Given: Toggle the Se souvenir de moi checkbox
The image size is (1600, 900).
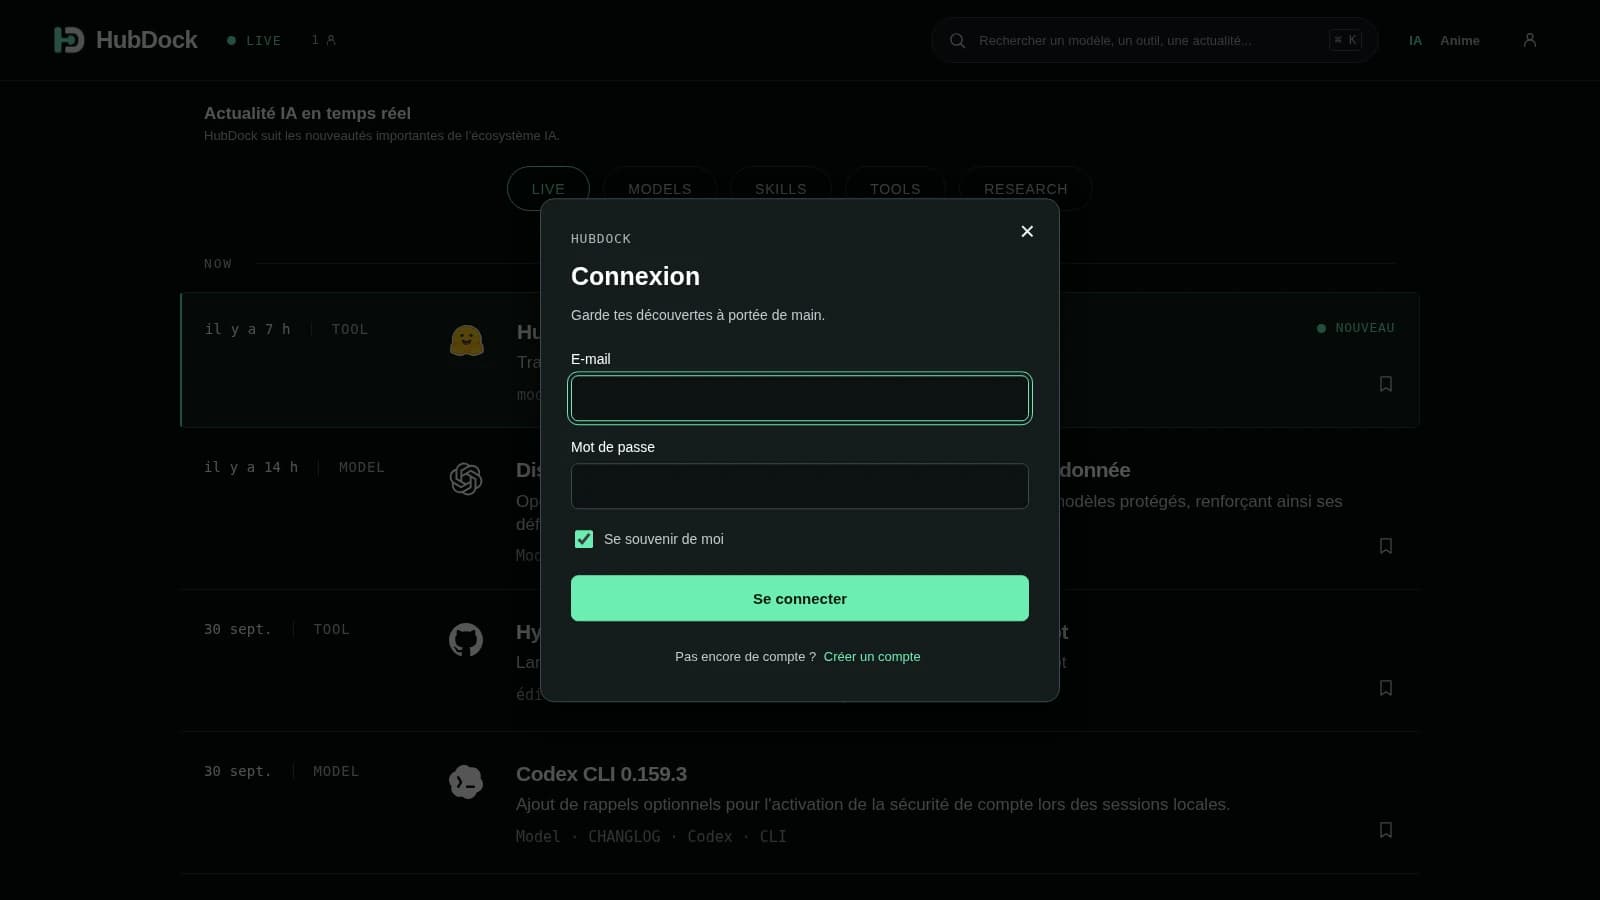Looking at the screenshot, I should (x=584, y=539).
